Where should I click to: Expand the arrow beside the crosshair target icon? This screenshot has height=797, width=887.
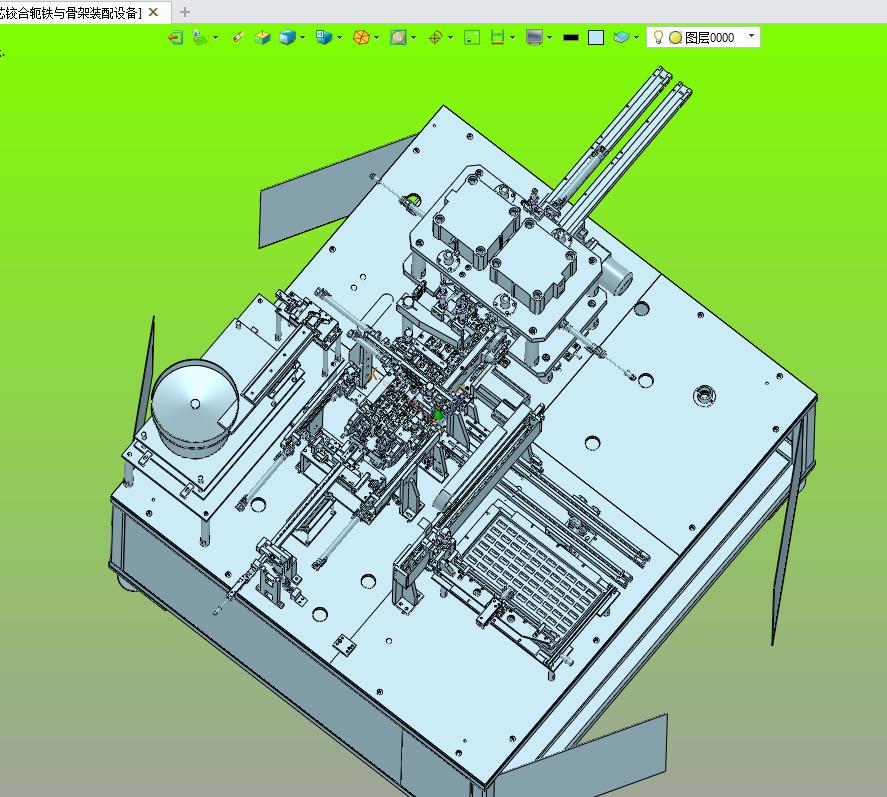pos(450,38)
